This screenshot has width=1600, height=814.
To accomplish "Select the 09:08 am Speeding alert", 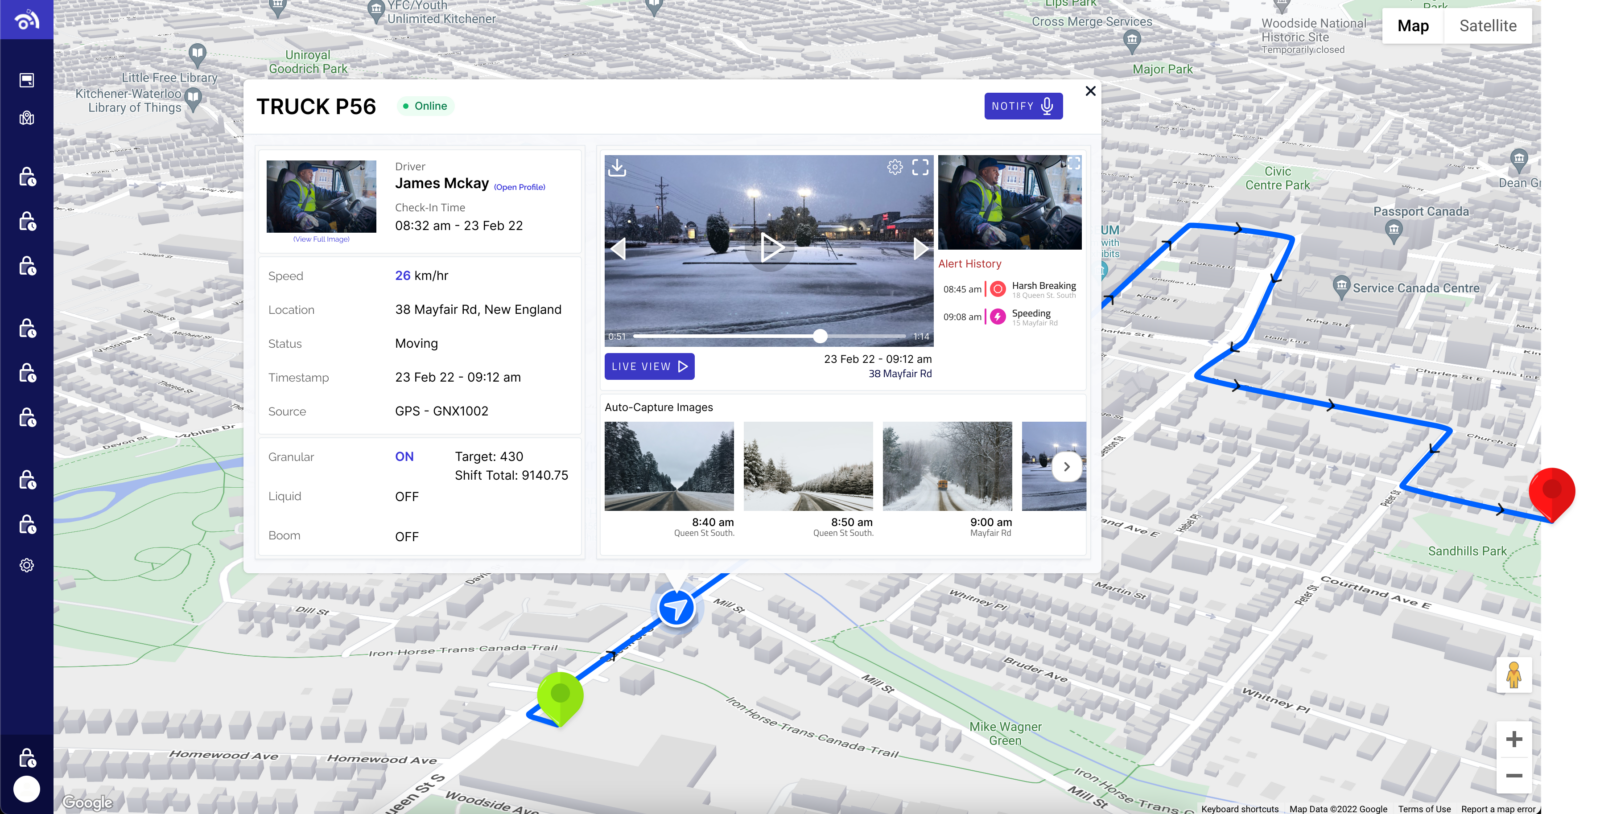I will pos(1001,318).
